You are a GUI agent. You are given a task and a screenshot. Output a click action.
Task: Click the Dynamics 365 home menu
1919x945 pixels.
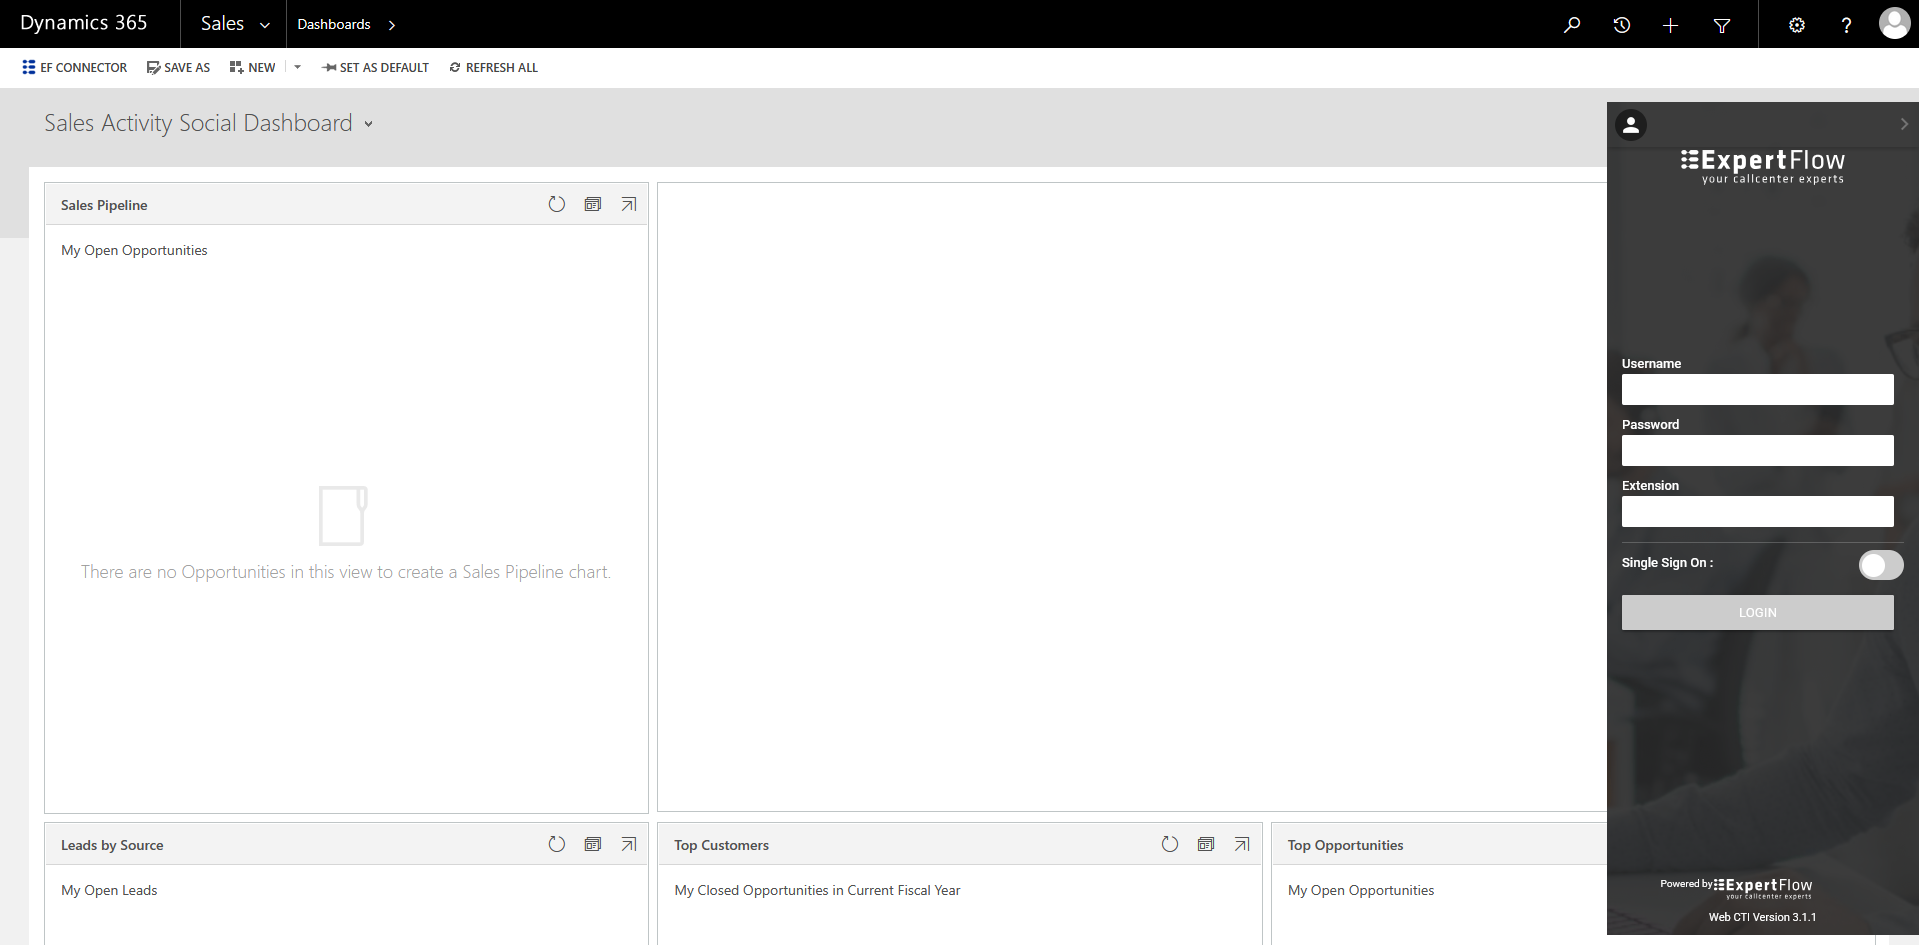pos(84,23)
